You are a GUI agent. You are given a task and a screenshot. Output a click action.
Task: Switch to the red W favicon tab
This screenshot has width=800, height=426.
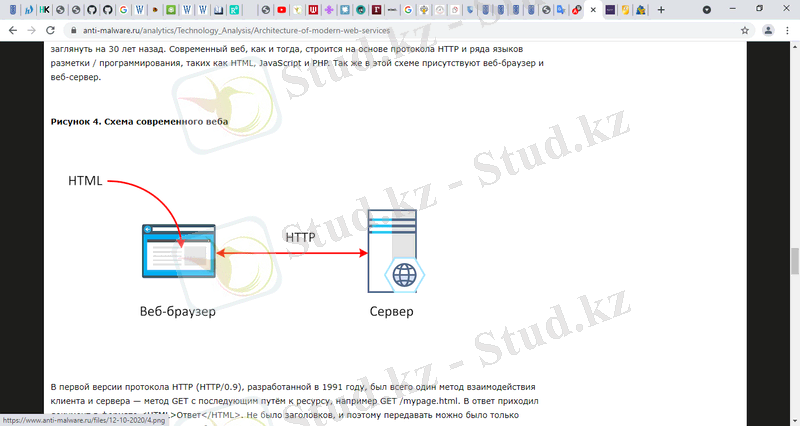coord(313,10)
